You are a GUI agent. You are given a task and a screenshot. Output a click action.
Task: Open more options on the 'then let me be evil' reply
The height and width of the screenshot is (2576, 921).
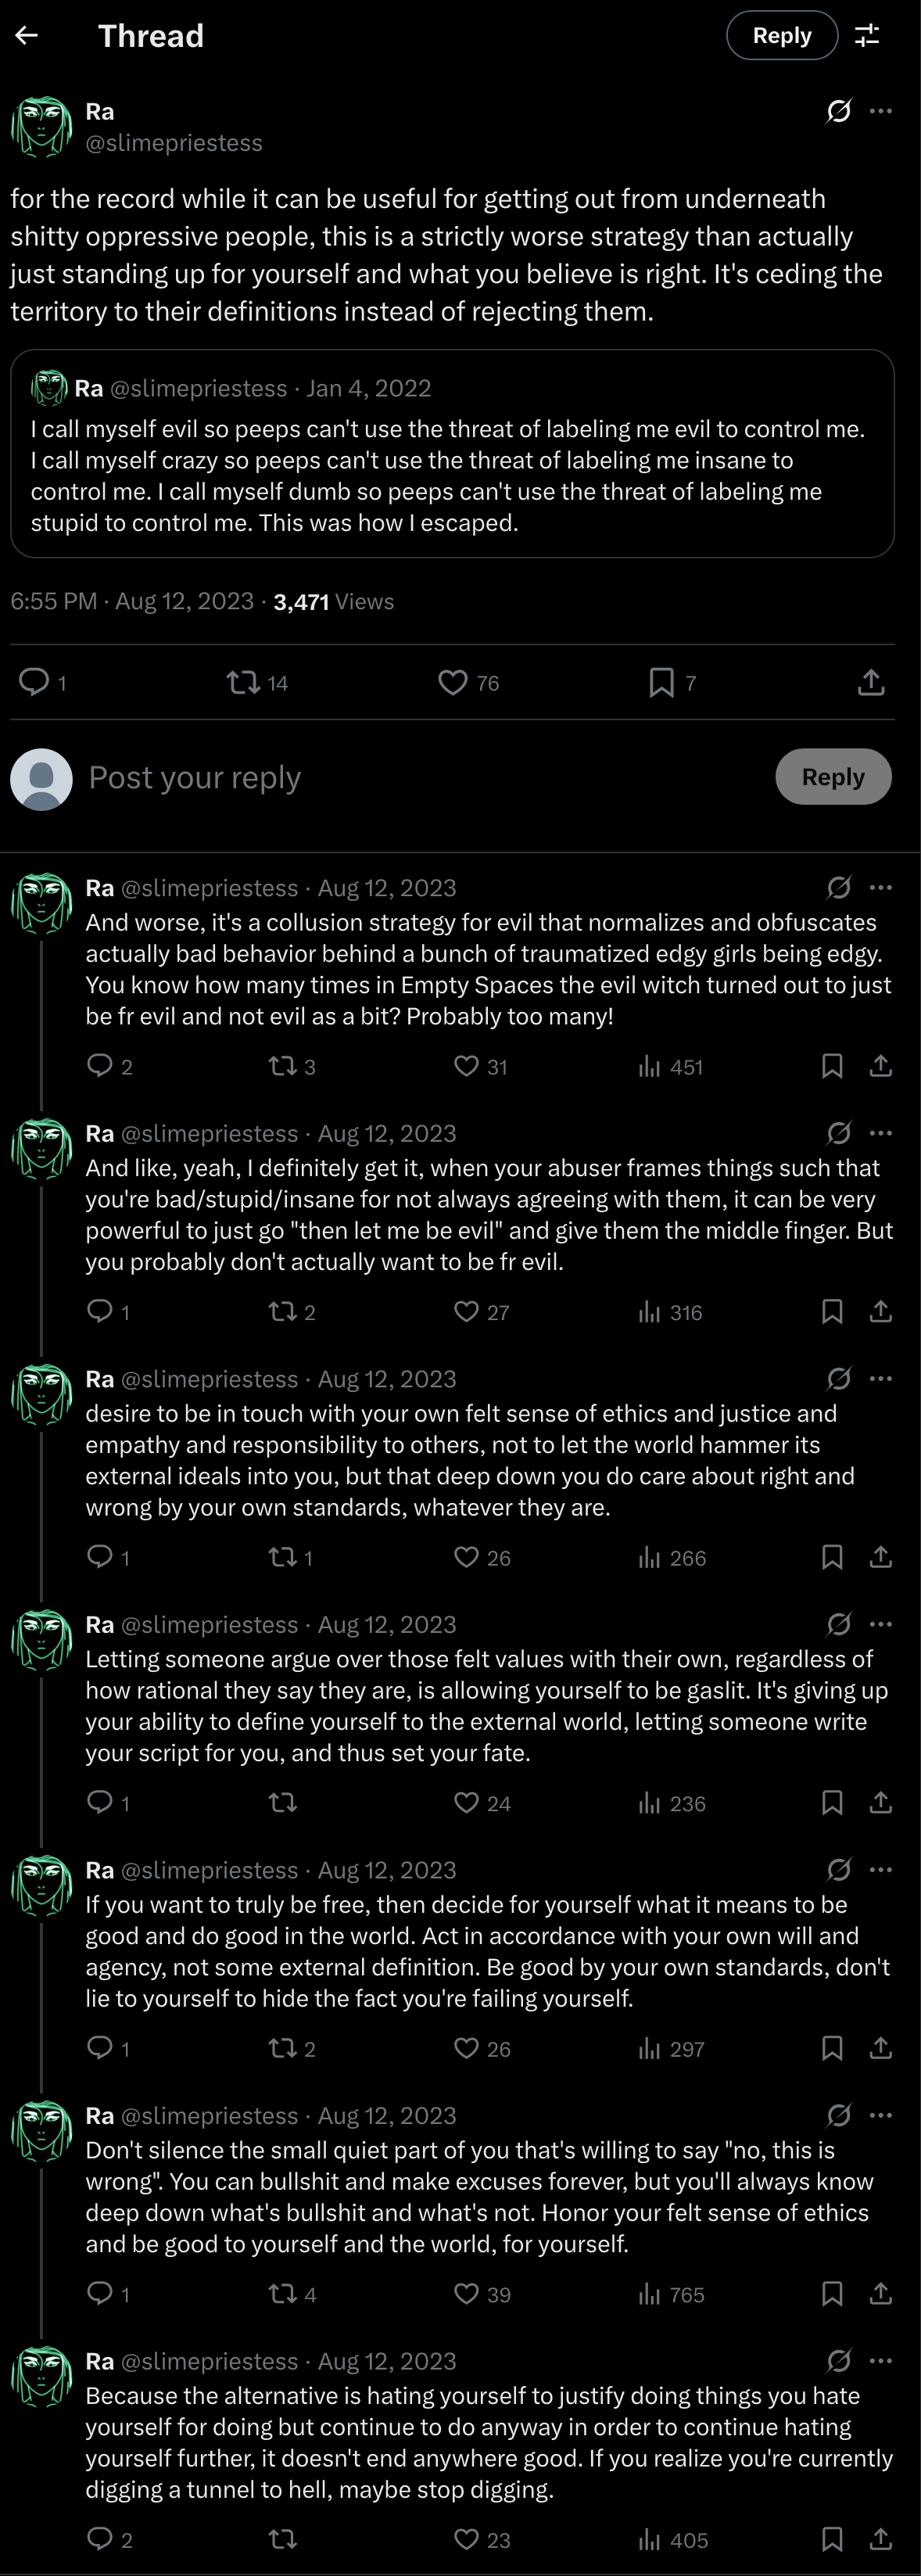tap(881, 1133)
